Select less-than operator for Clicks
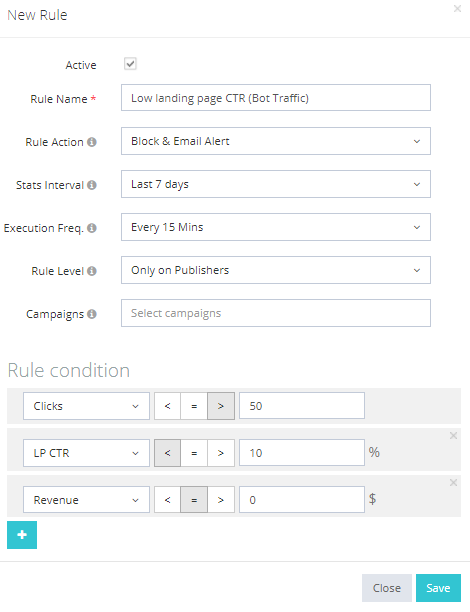The width and height of the screenshot is (470, 612). point(167,406)
